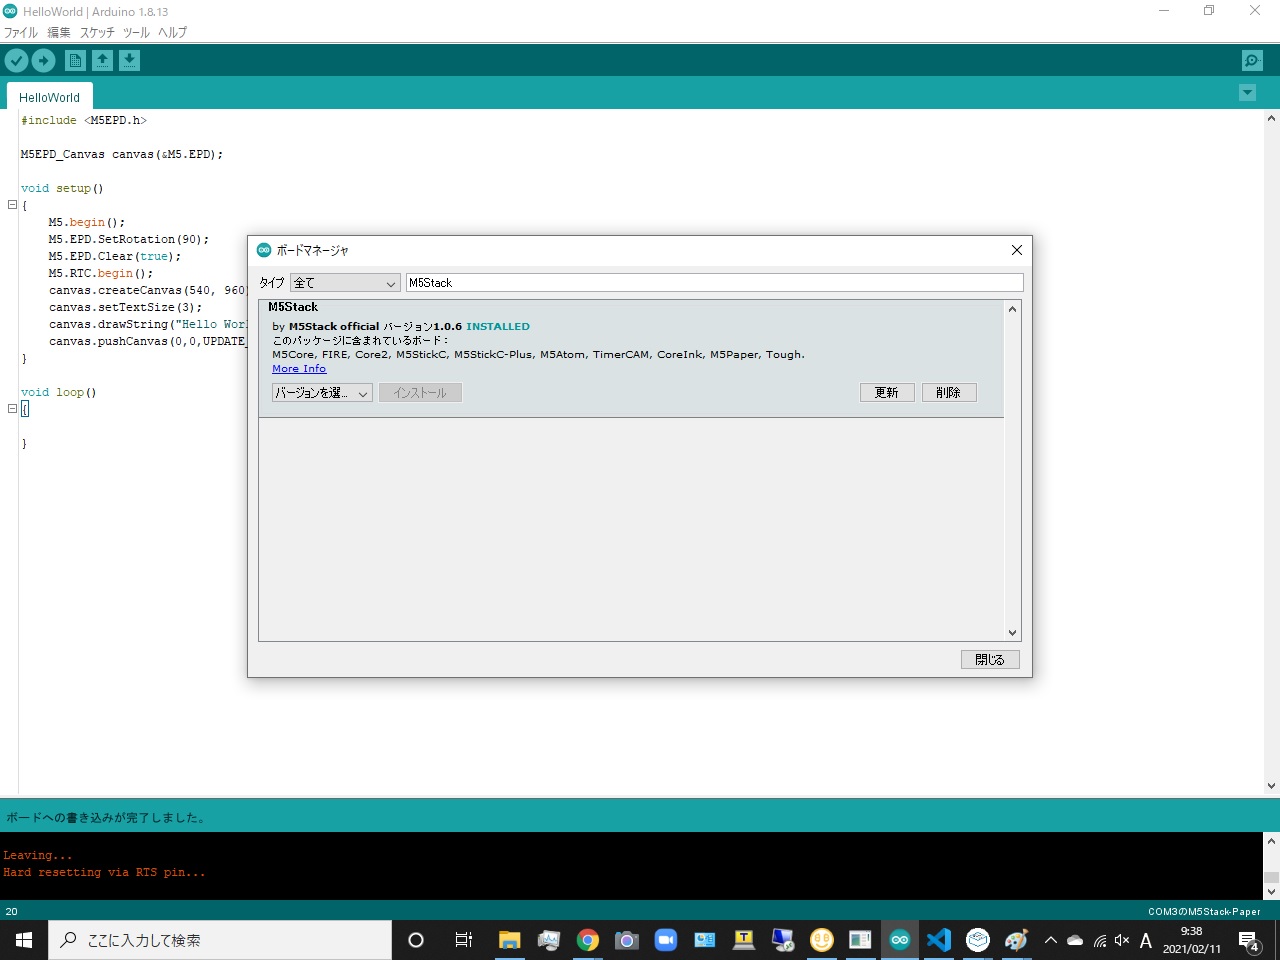Open the notification center icon
1280x960 pixels.
1249,940
